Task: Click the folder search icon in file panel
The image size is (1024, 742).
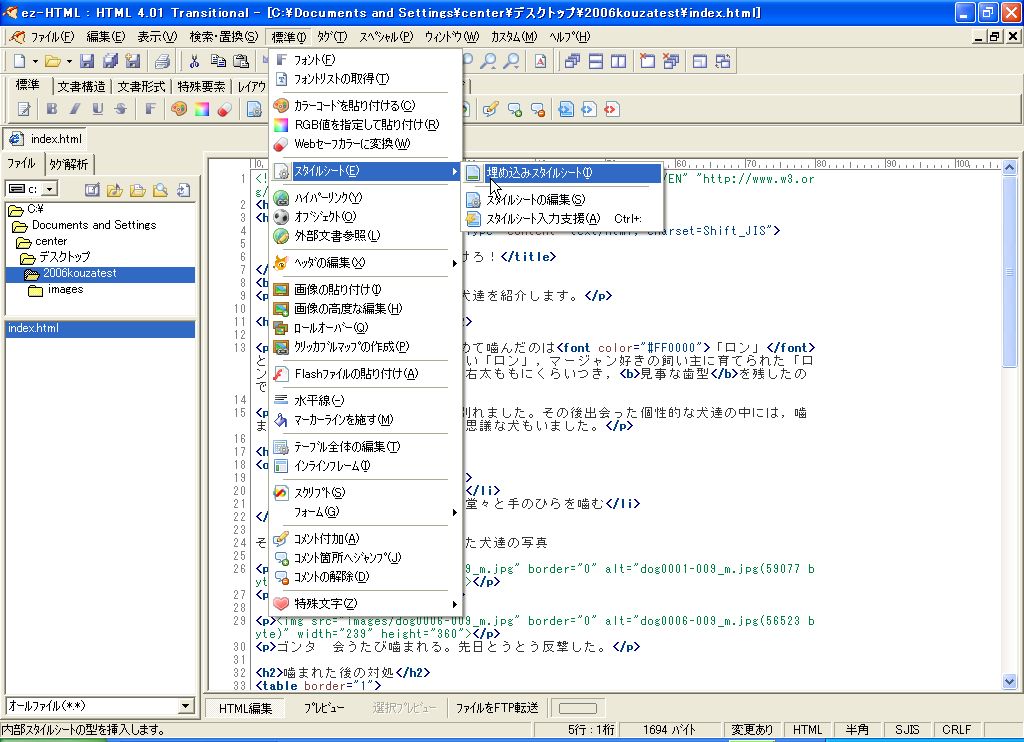Action: click(160, 189)
